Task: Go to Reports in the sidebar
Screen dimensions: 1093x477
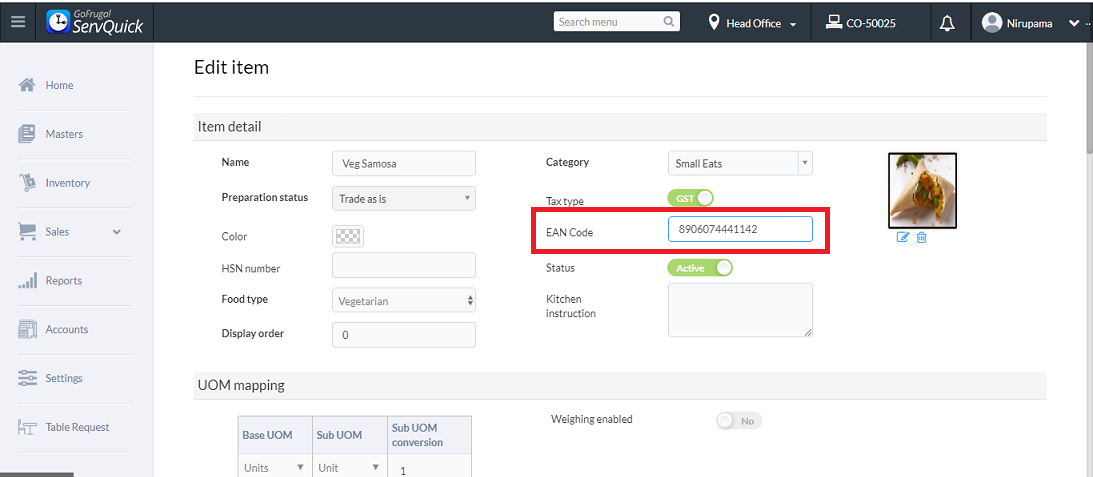Action: pyautogui.click(x=63, y=281)
